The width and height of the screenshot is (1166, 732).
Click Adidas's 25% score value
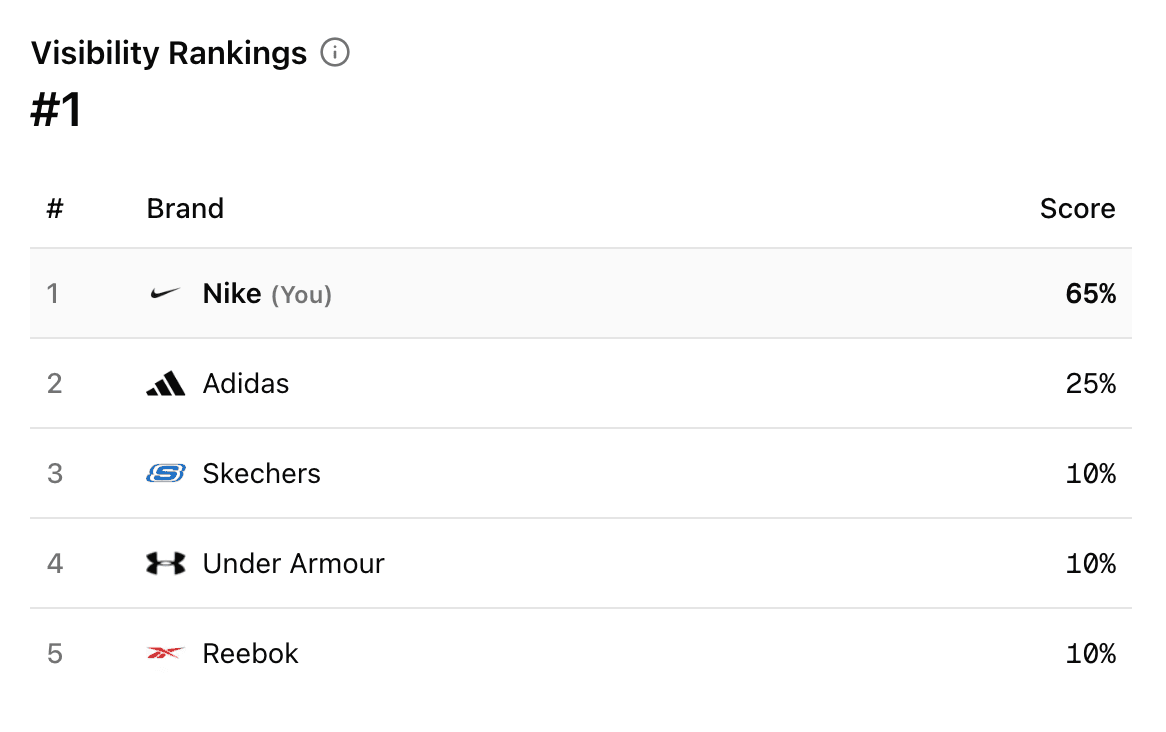(1090, 384)
